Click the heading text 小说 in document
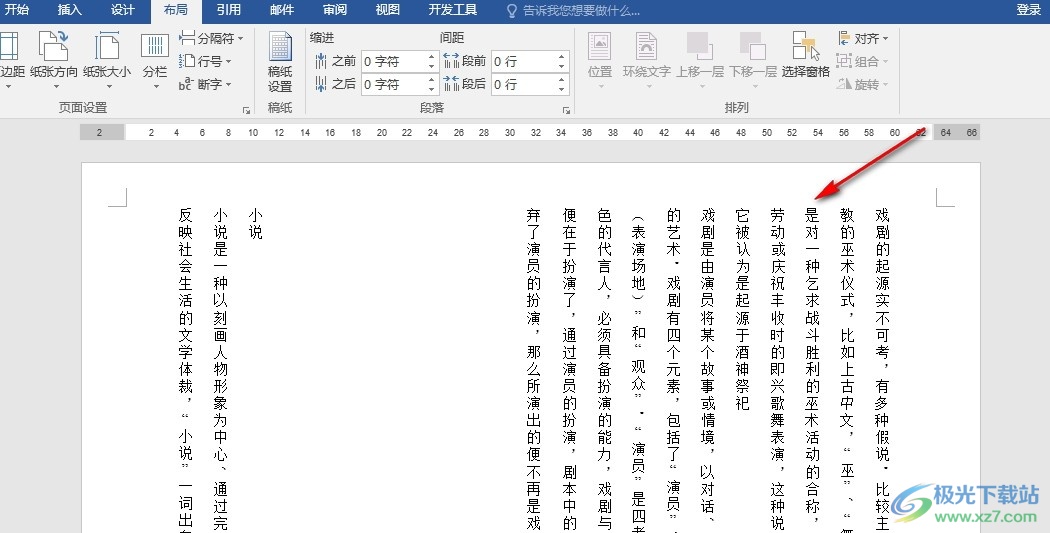Screen dimensions: 1050x533 [255, 224]
